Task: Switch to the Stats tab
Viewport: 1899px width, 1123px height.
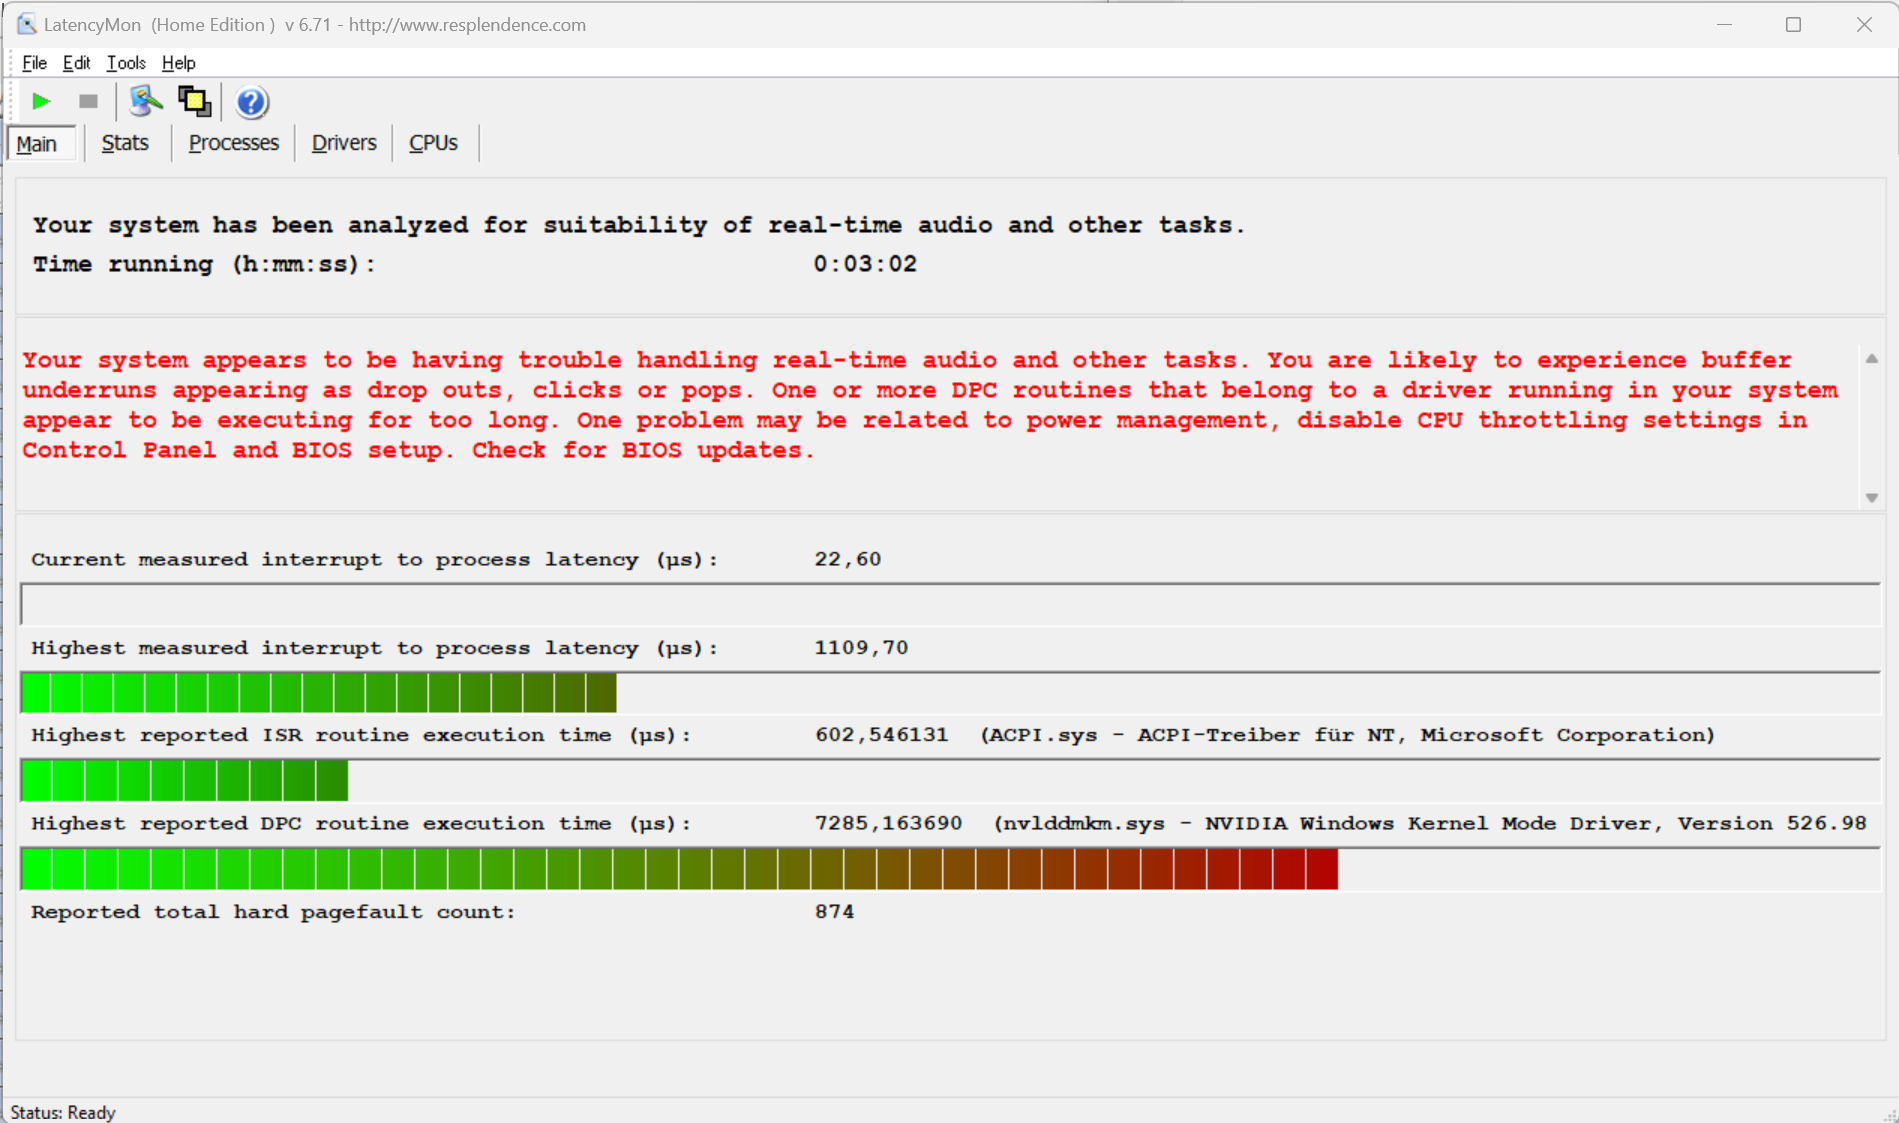Action: click(x=125, y=143)
